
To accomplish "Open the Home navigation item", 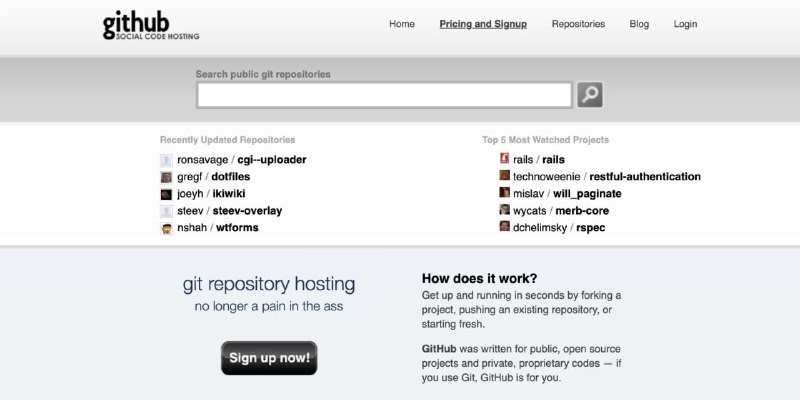I will (402, 24).
